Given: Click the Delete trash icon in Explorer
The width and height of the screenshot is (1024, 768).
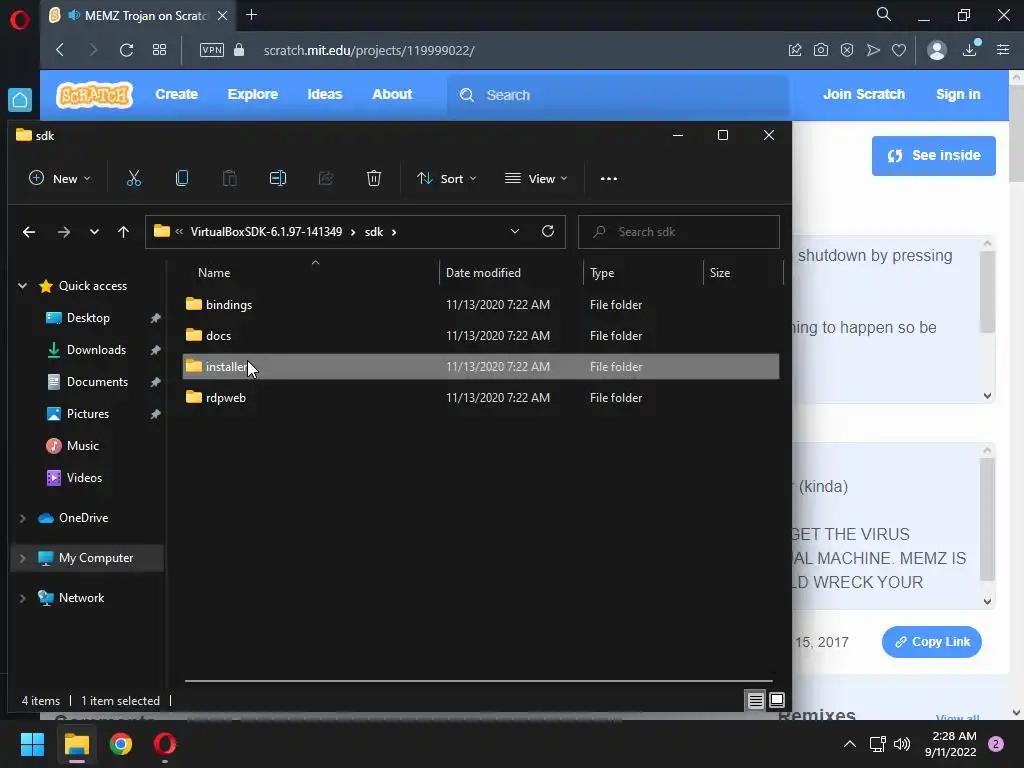Looking at the screenshot, I should (374, 178).
